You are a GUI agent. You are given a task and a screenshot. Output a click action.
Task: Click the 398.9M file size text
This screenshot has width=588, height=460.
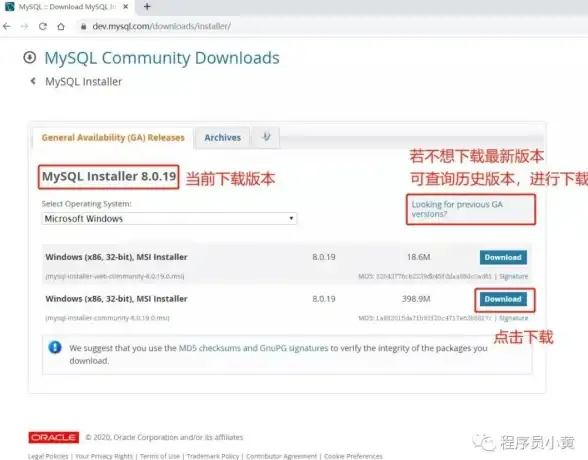pos(416,299)
